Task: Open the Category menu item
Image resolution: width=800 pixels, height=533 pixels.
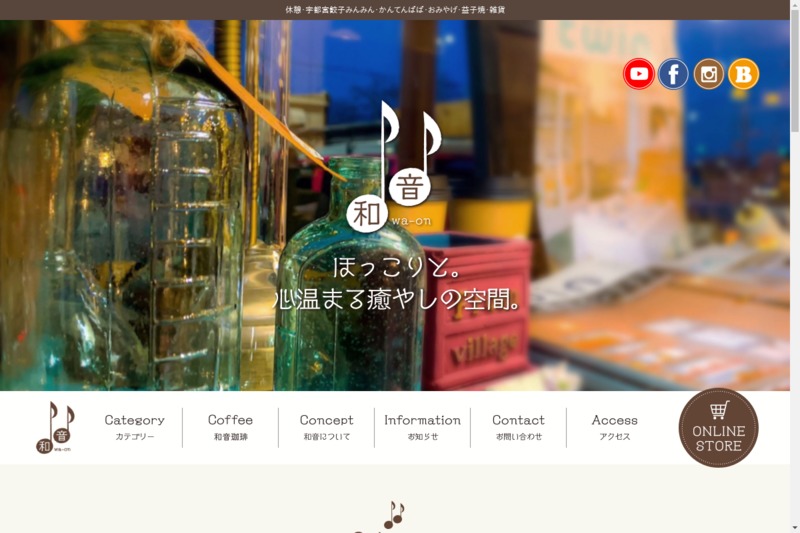Action: 135,427
